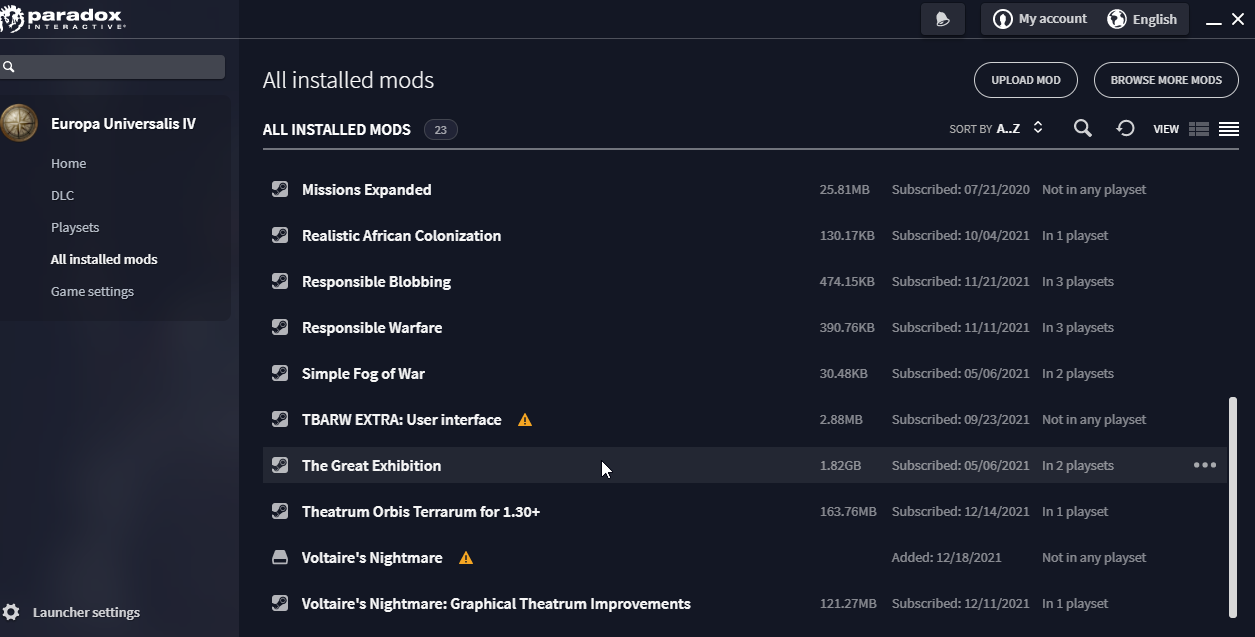
Task: Click the 121.27MB size value
Action: point(848,603)
